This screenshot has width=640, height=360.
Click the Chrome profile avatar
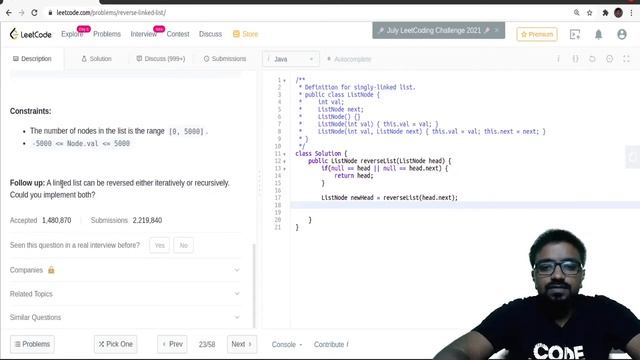[618, 13]
